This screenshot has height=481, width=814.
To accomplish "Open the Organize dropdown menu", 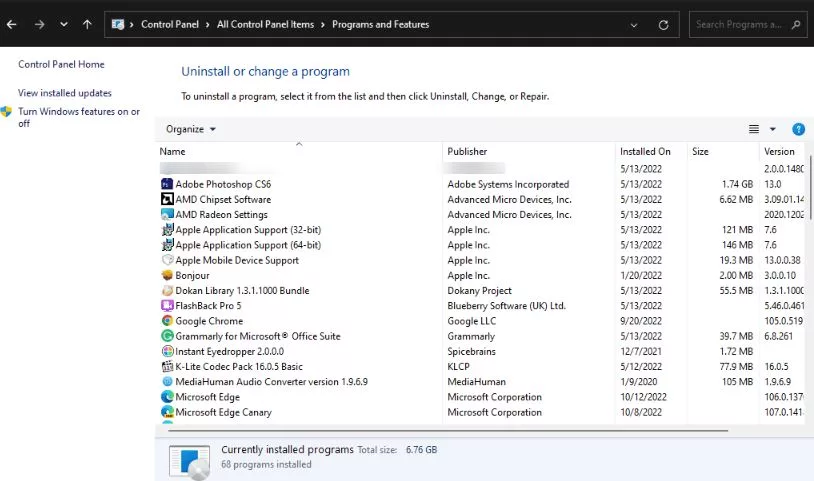I will click(191, 129).
